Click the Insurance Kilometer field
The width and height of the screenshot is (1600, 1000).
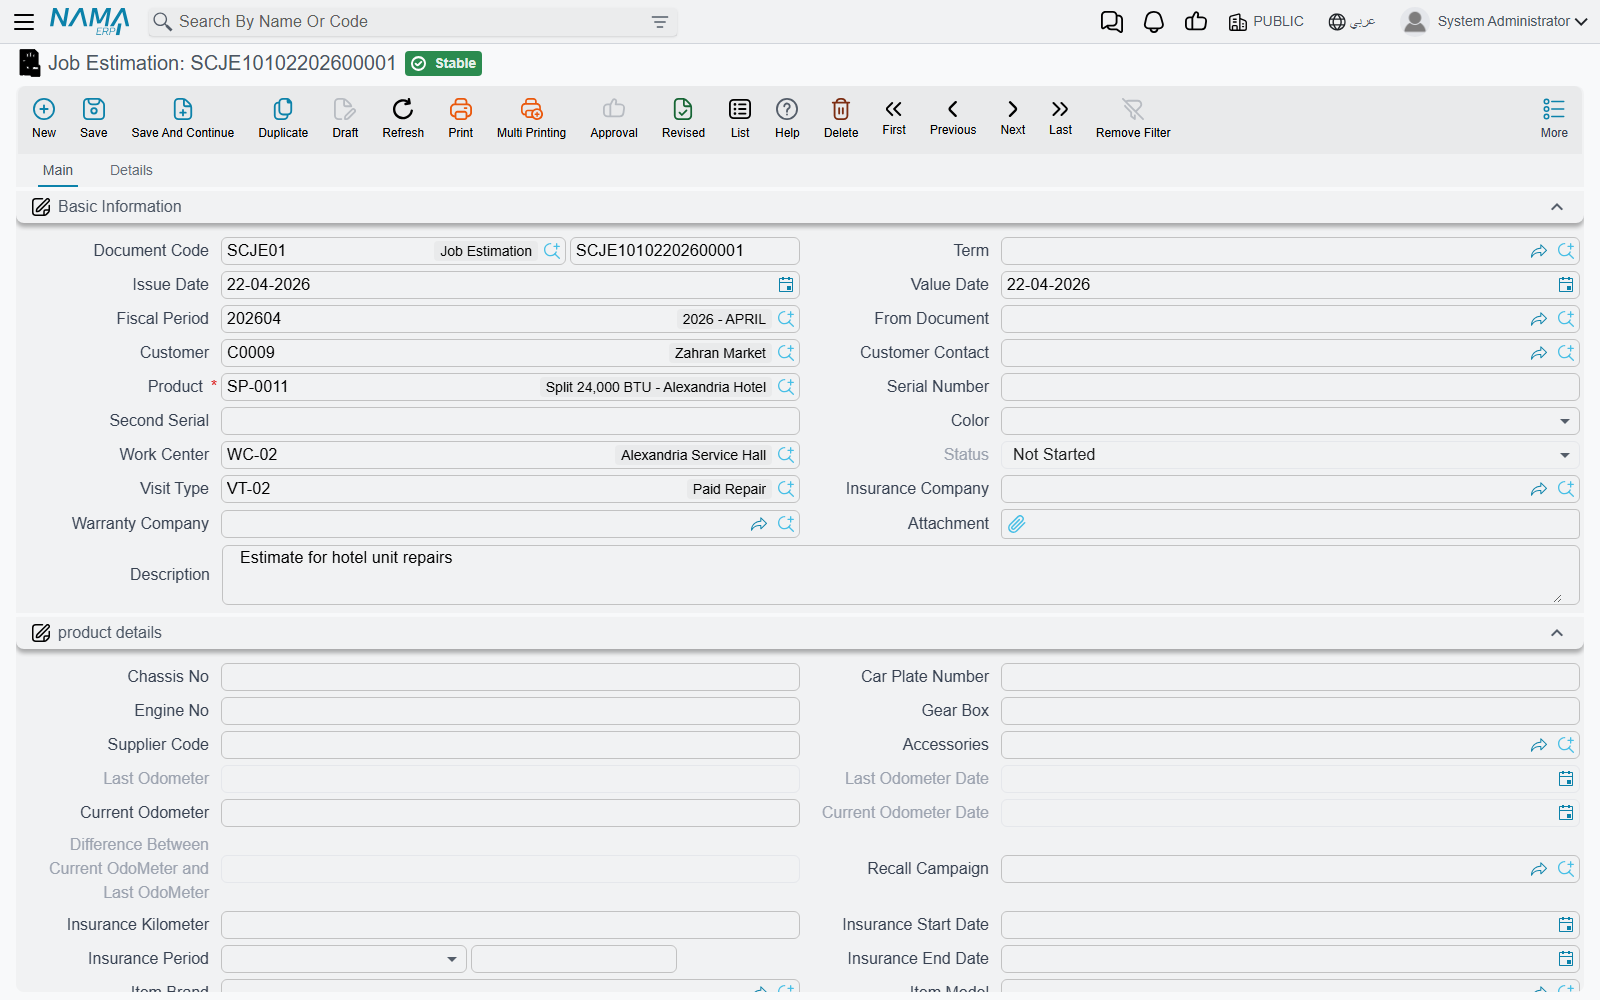510,925
